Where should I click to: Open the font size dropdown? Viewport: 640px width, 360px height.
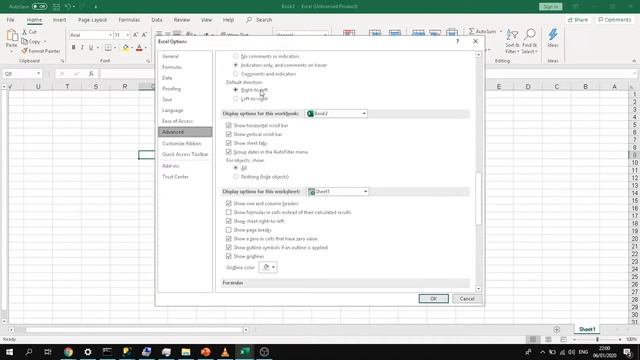pyautogui.click(x=127, y=35)
